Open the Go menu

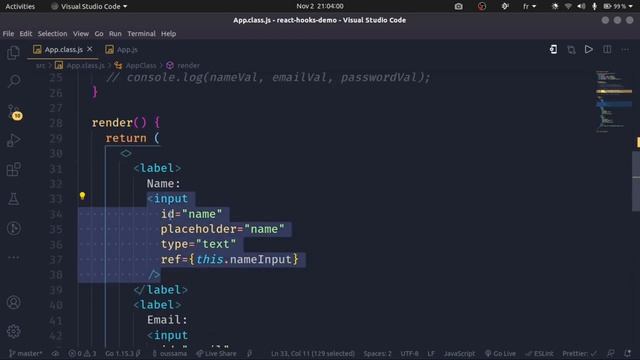point(99,34)
